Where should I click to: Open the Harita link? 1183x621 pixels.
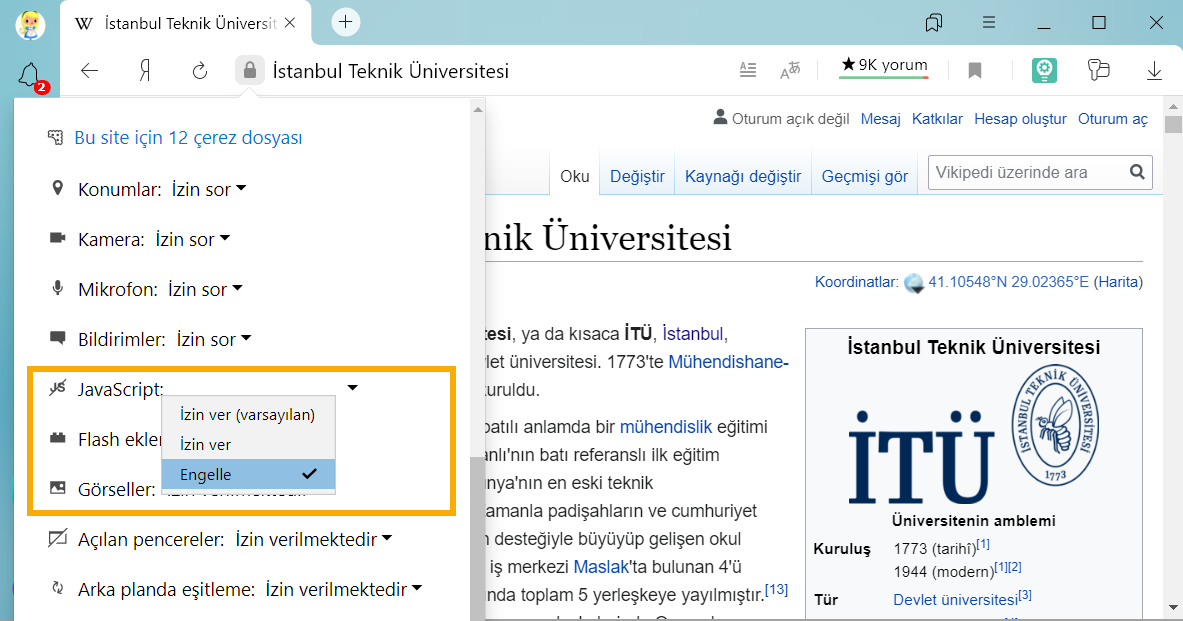1118,282
